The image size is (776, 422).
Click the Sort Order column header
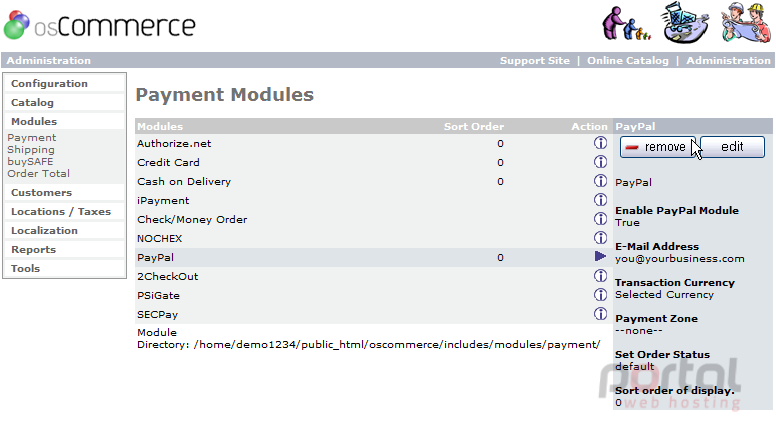pos(474,126)
